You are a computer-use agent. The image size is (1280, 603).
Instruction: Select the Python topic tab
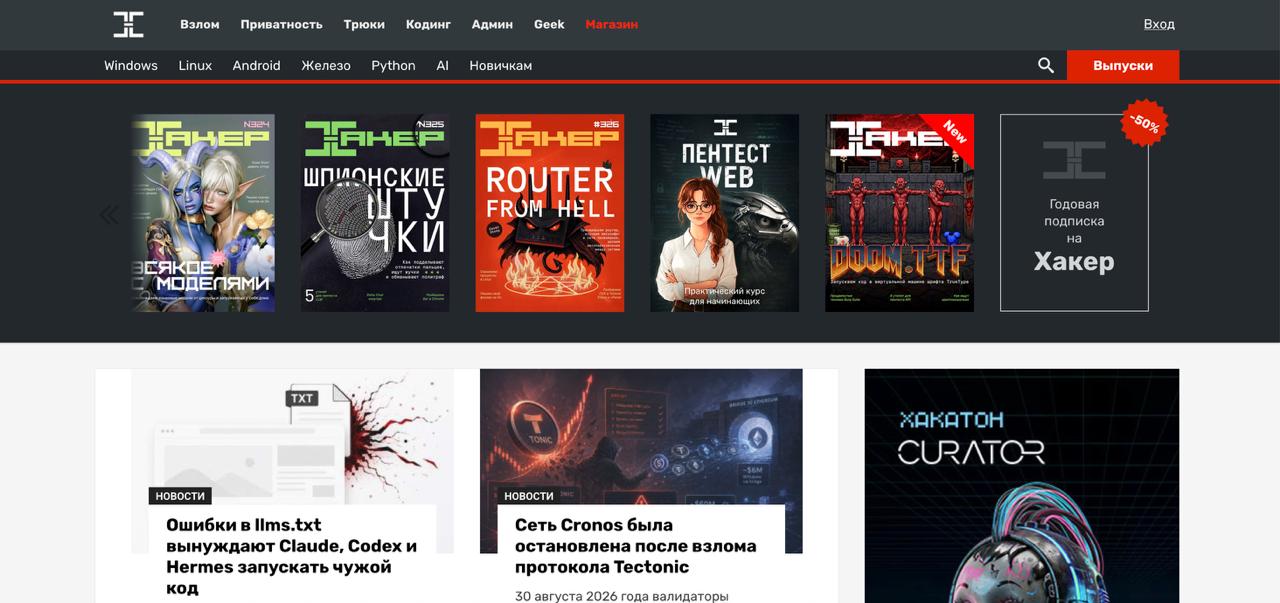(393, 65)
